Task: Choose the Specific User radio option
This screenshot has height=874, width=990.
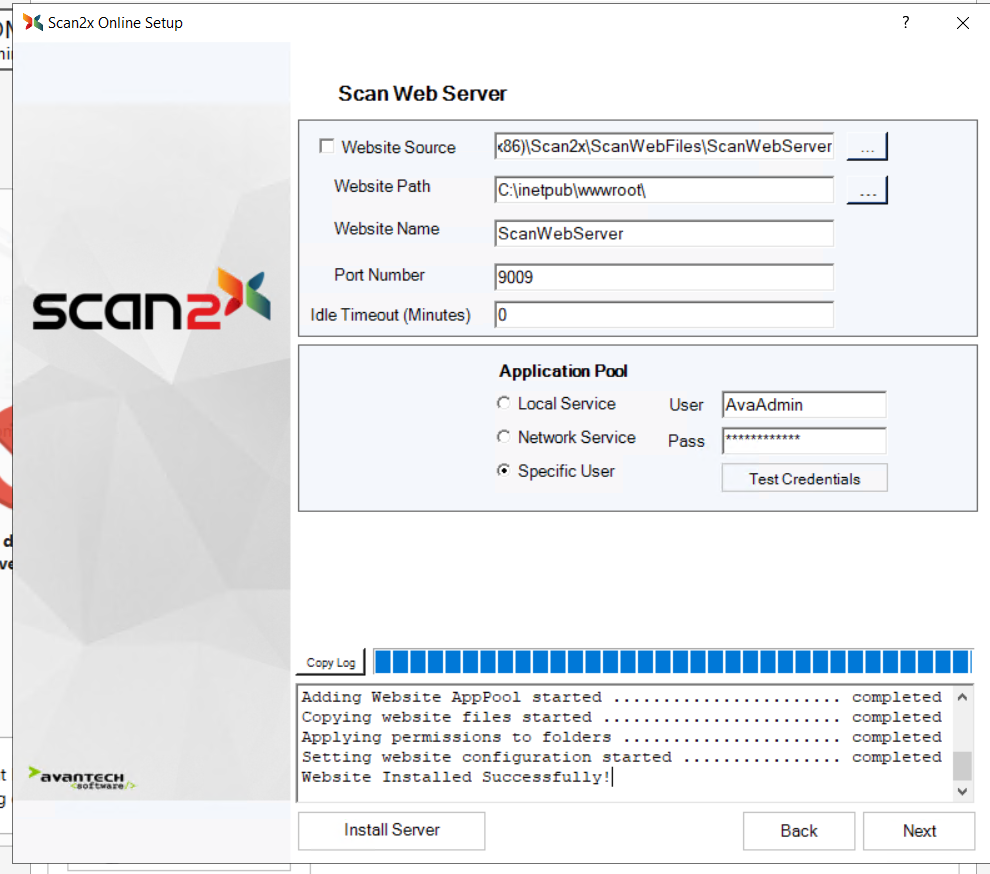Action: click(x=503, y=471)
